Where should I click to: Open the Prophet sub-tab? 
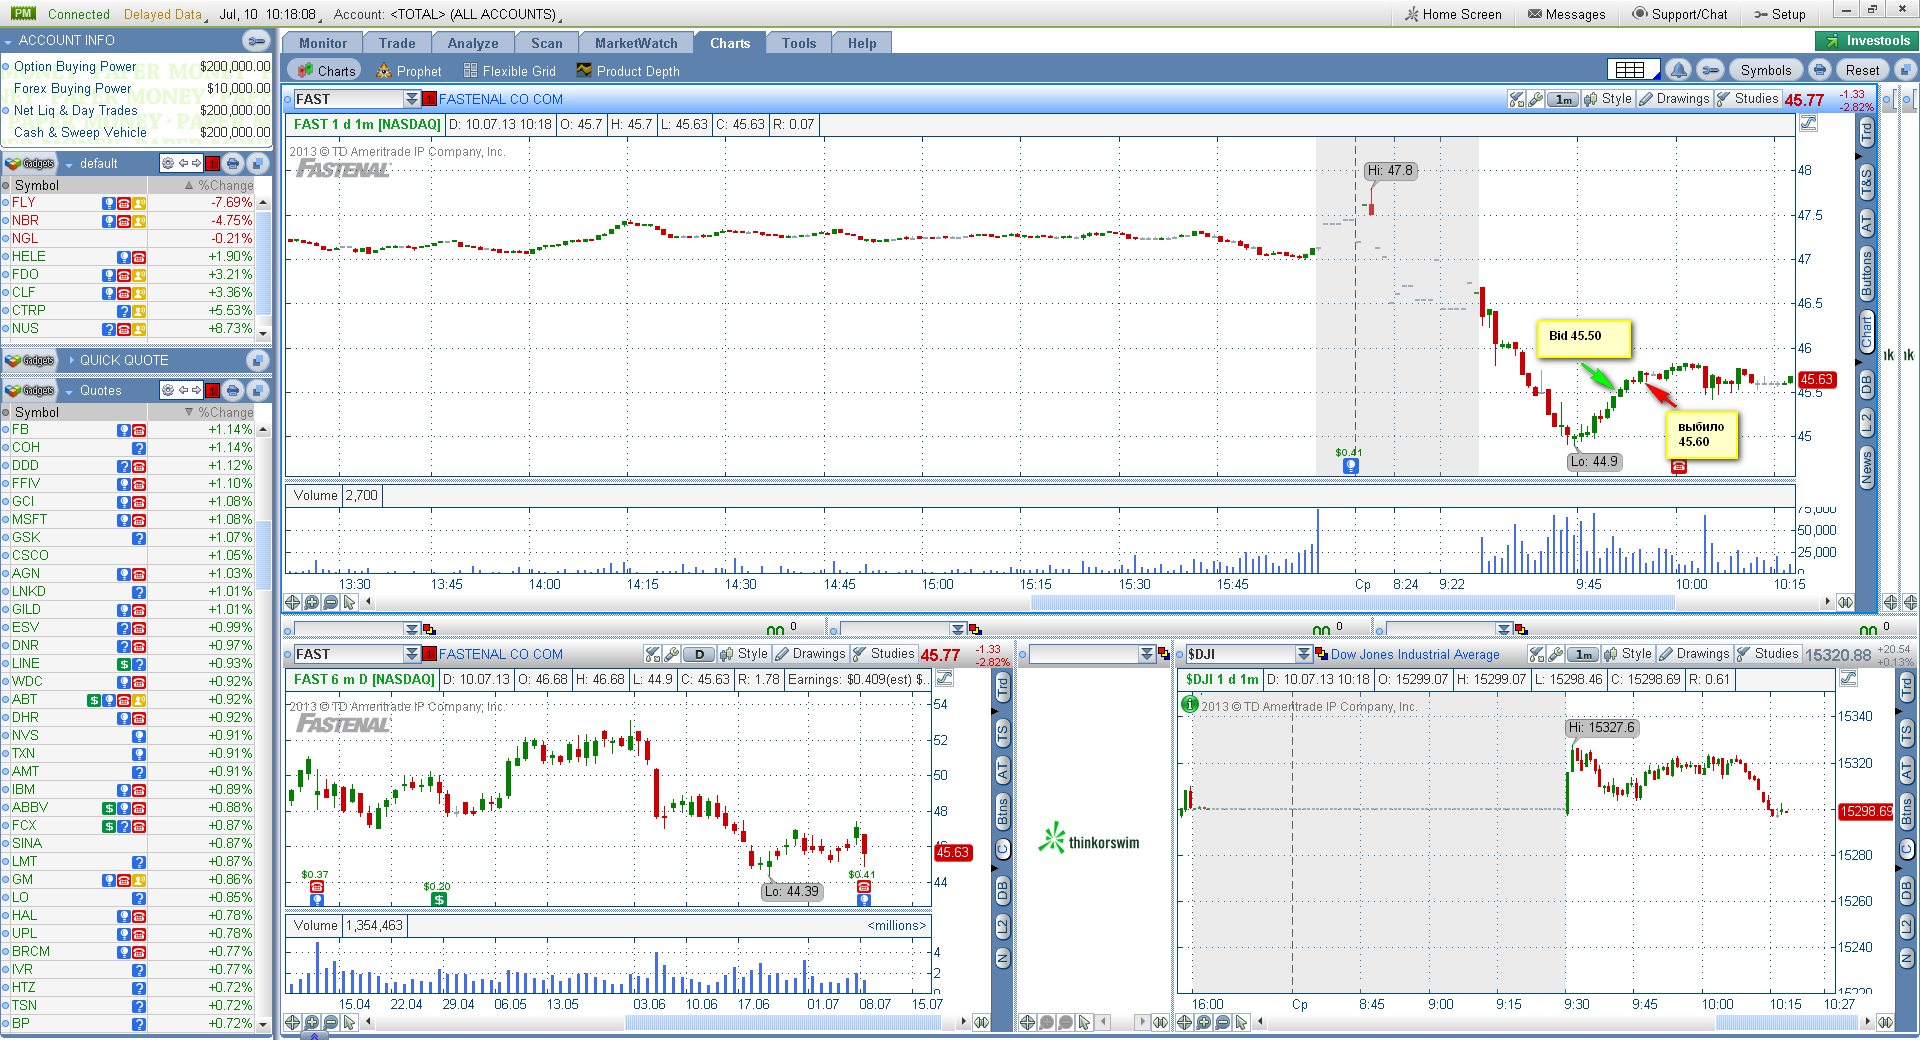[x=409, y=71]
